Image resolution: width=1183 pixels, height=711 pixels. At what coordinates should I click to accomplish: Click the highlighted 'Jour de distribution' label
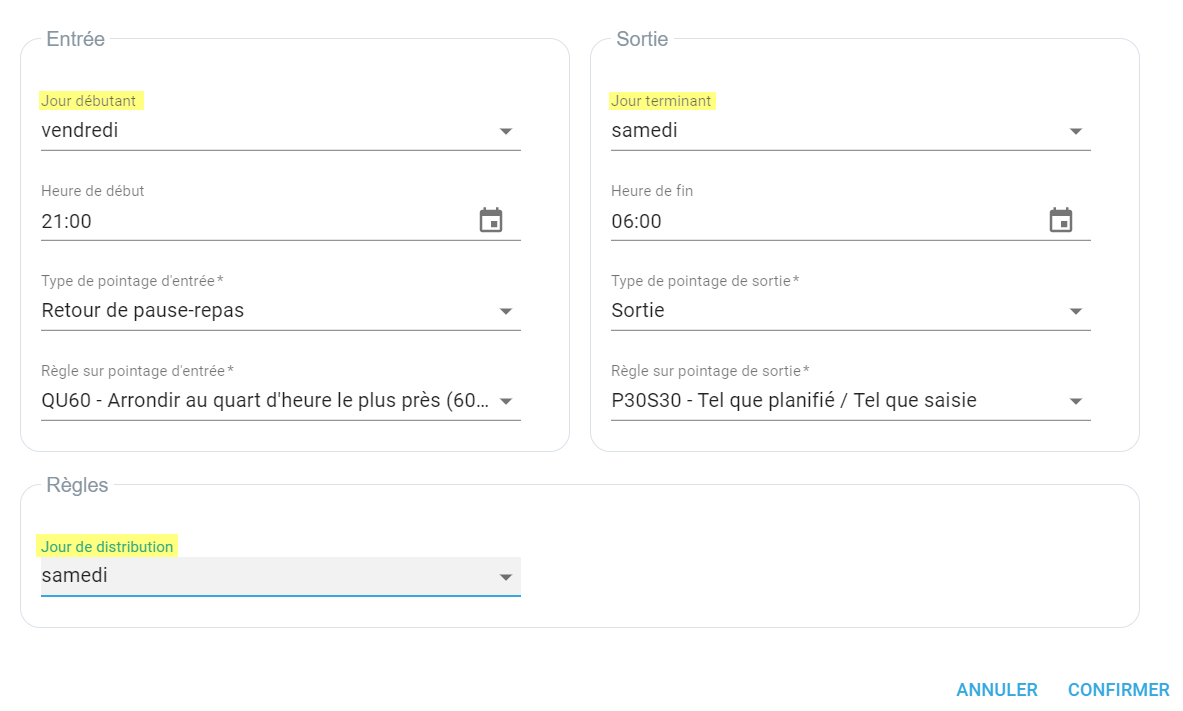[x=107, y=547]
